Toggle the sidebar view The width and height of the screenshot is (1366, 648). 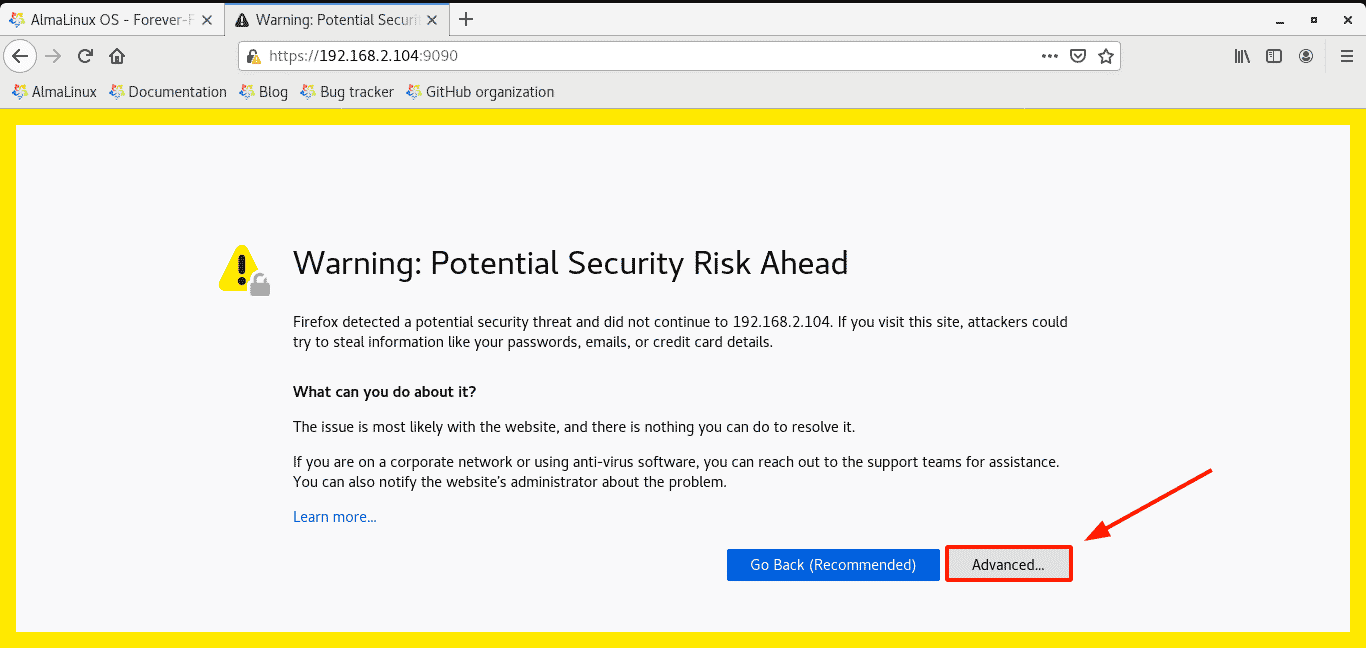tap(1274, 56)
